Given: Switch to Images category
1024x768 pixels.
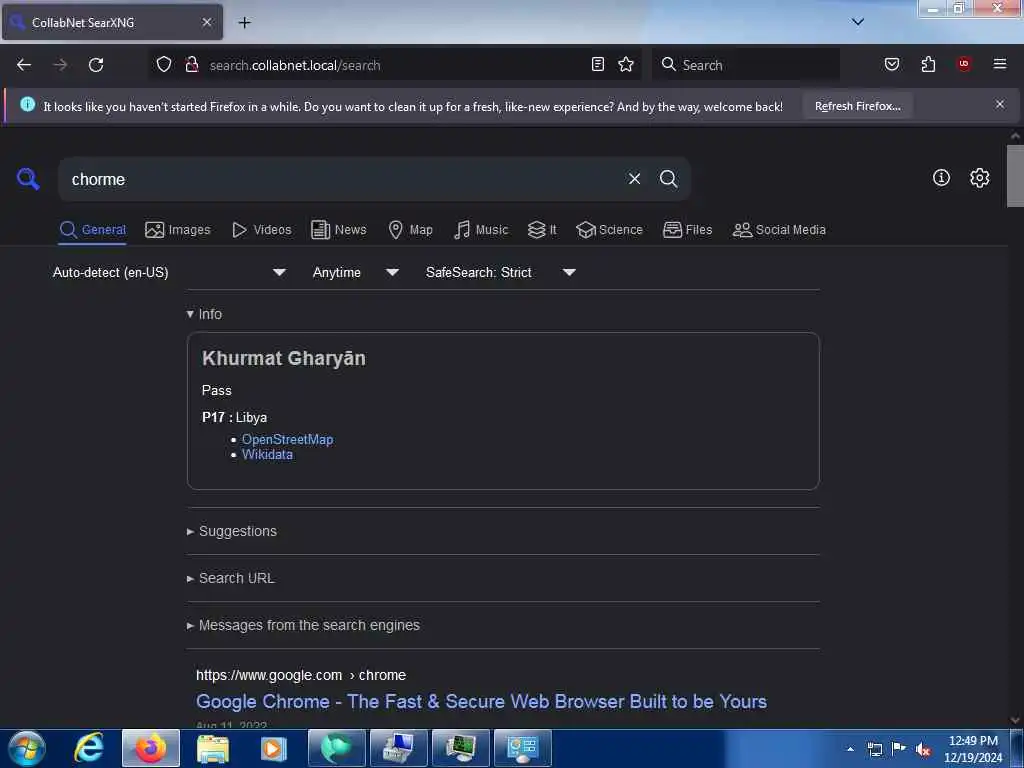Looking at the screenshot, I should point(178,230).
